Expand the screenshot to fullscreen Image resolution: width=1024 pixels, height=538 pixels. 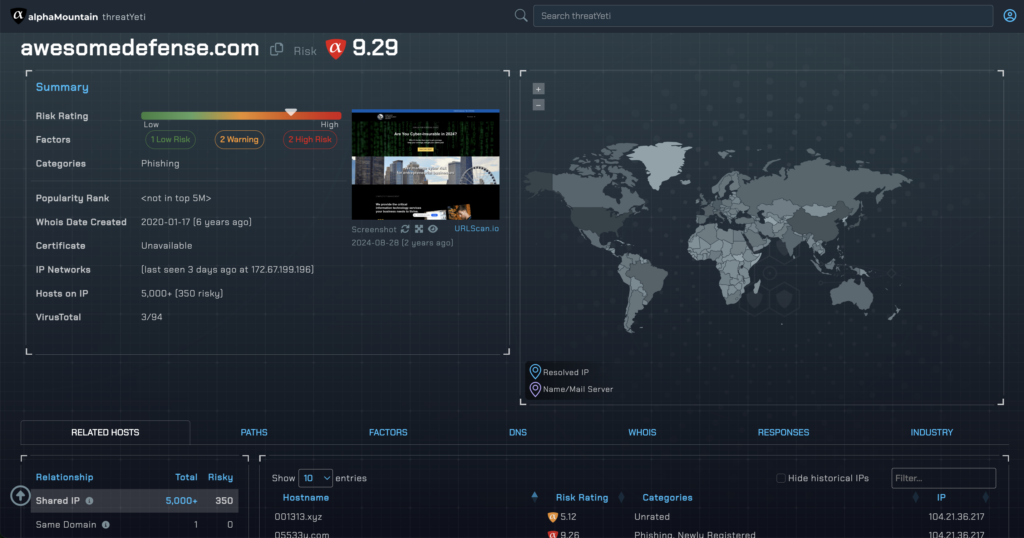419,229
